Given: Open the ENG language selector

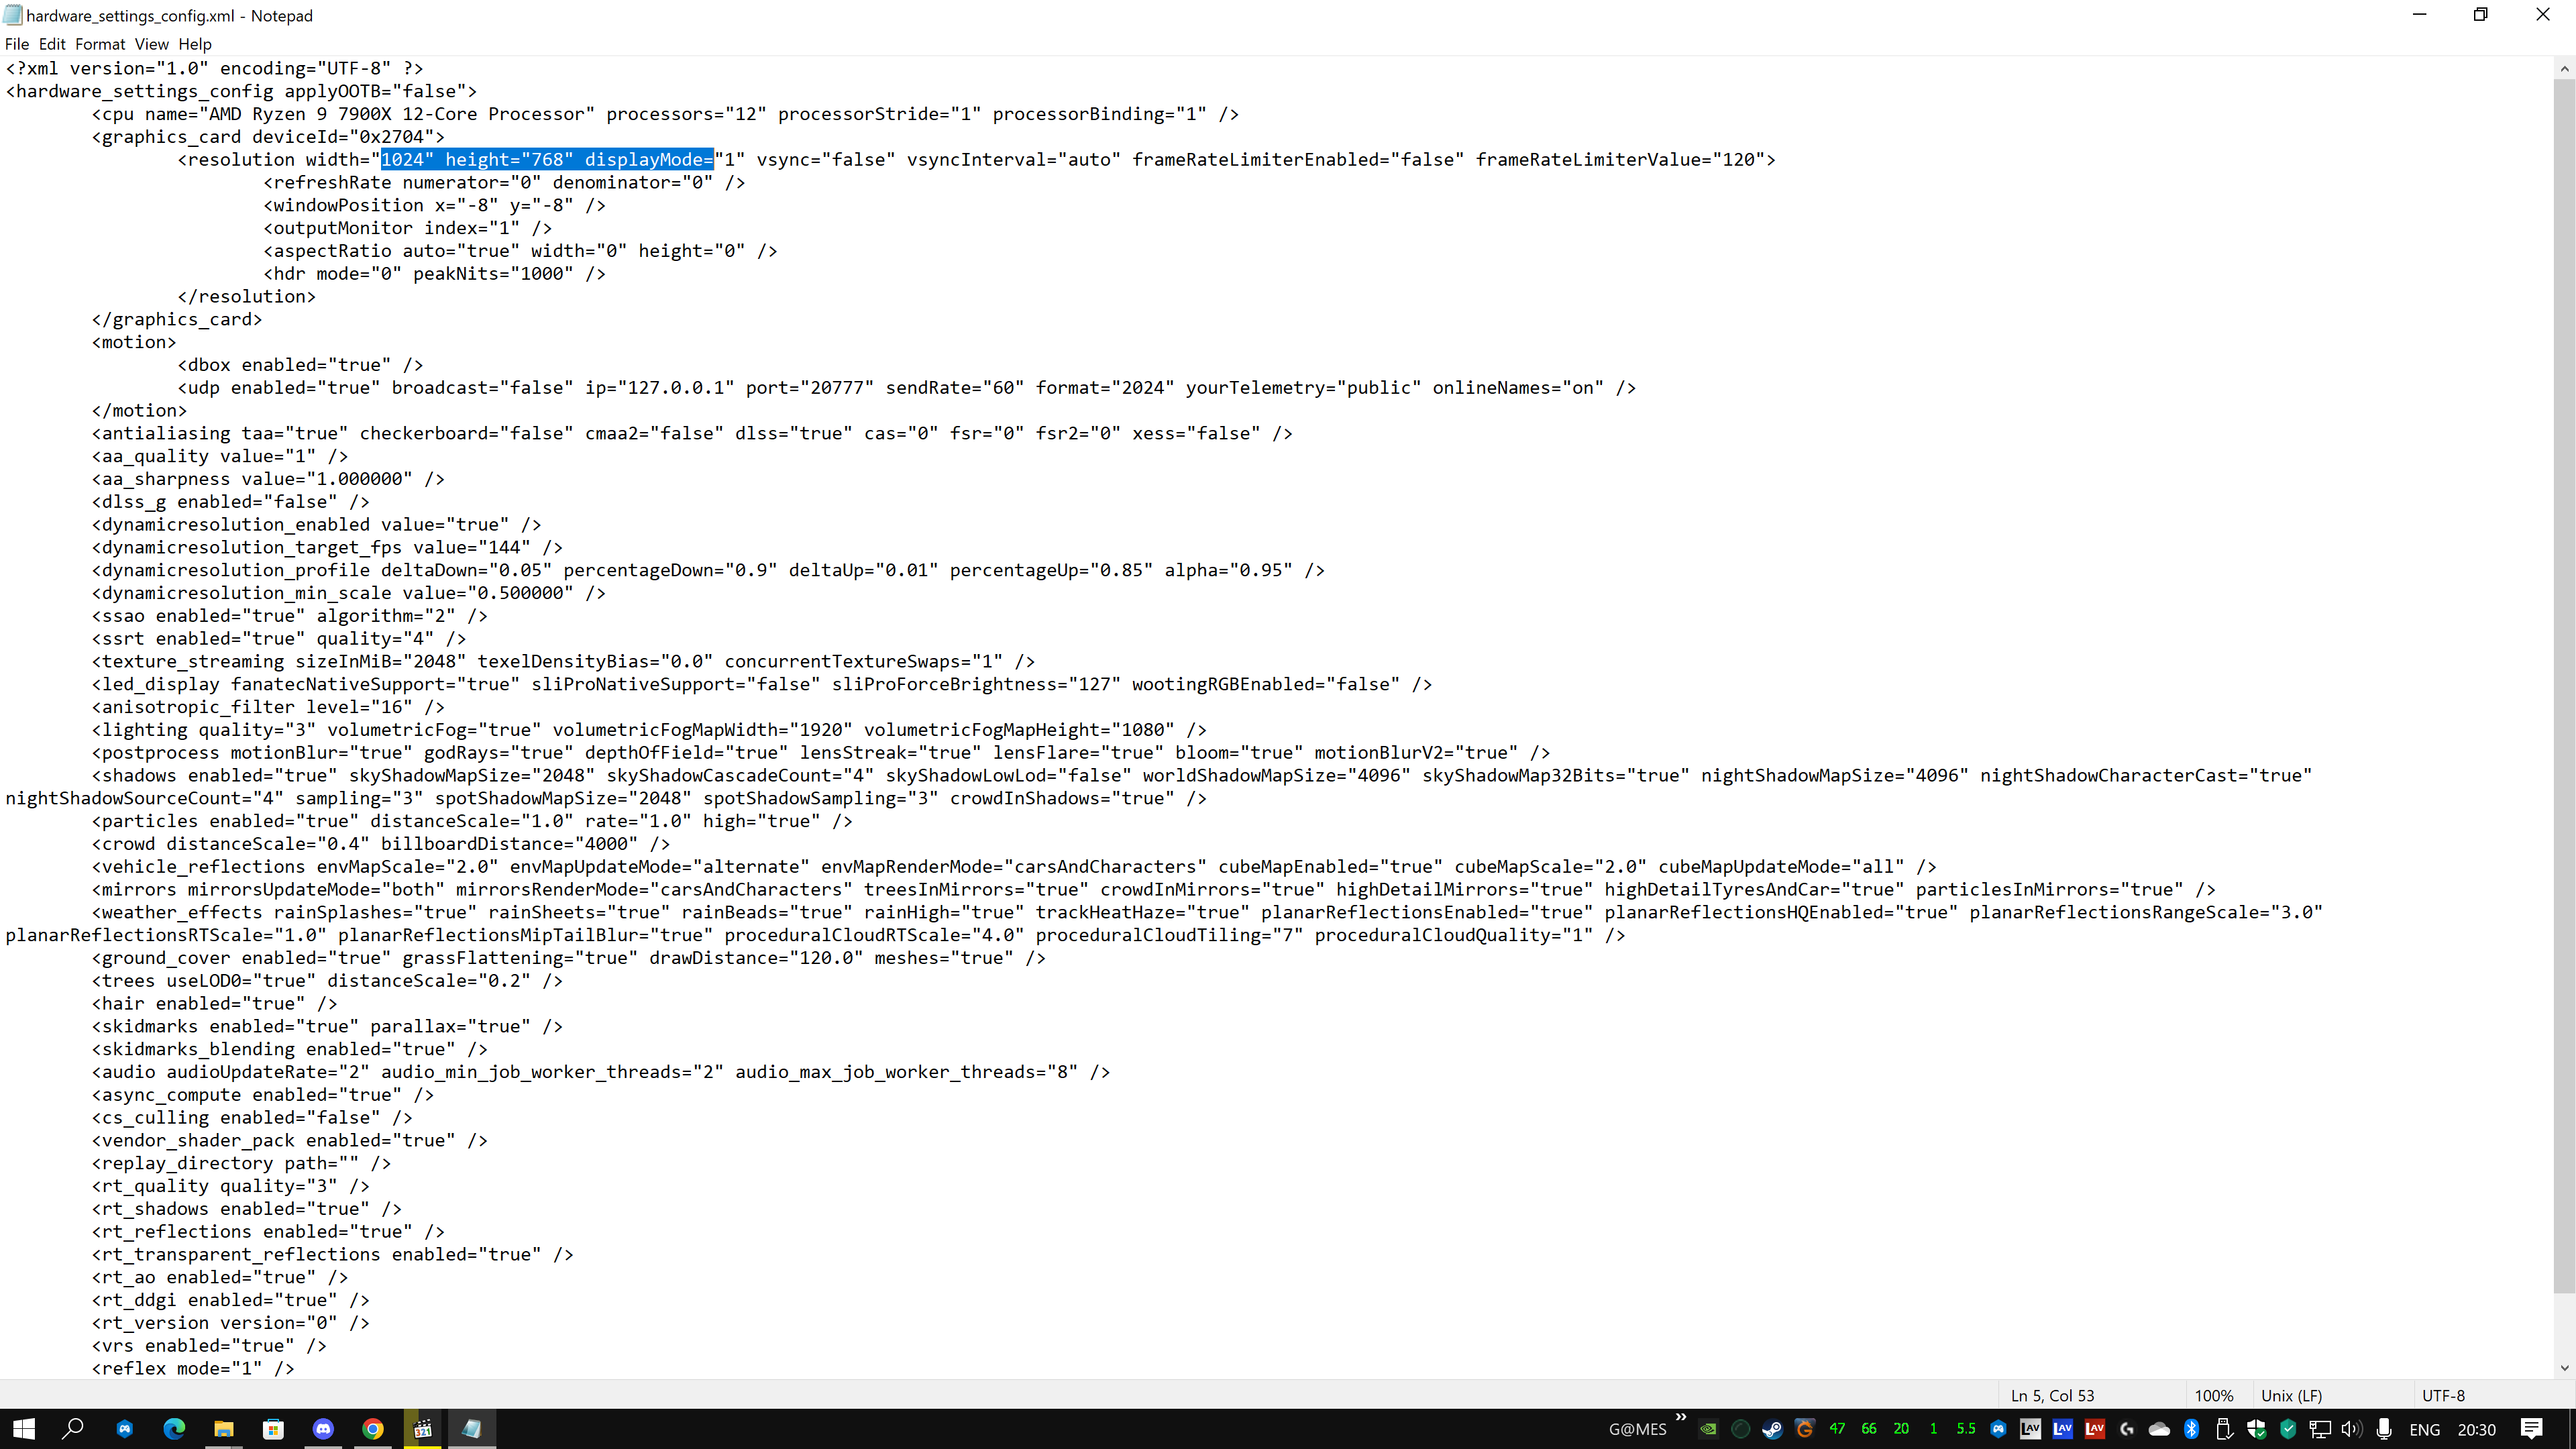Looking at the screenshot, I should (2424, 1429).
